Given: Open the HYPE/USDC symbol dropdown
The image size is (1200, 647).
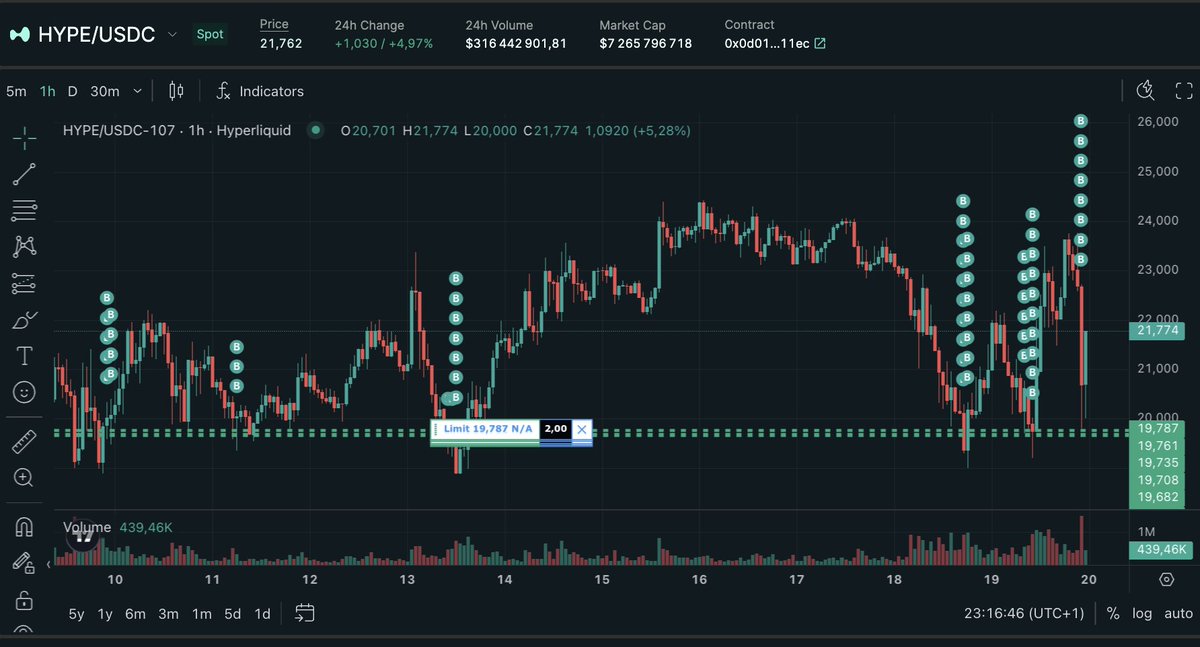Looking at the screenshot, I should pyautogui.click(x=172, y=33).
